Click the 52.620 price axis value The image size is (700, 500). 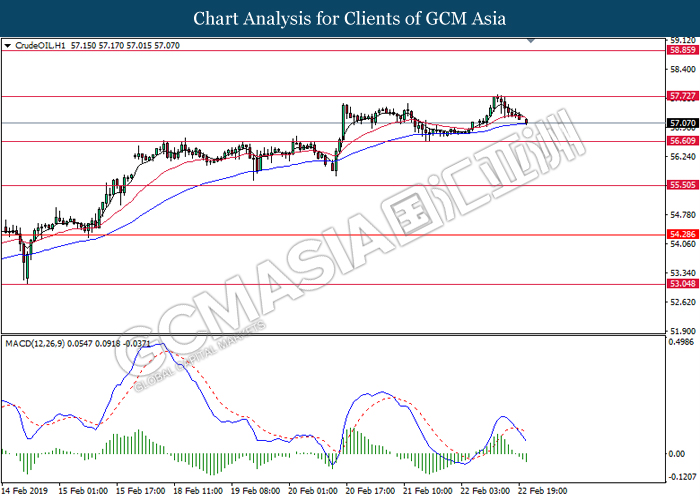pyautogui.click(x=683, y=302)
